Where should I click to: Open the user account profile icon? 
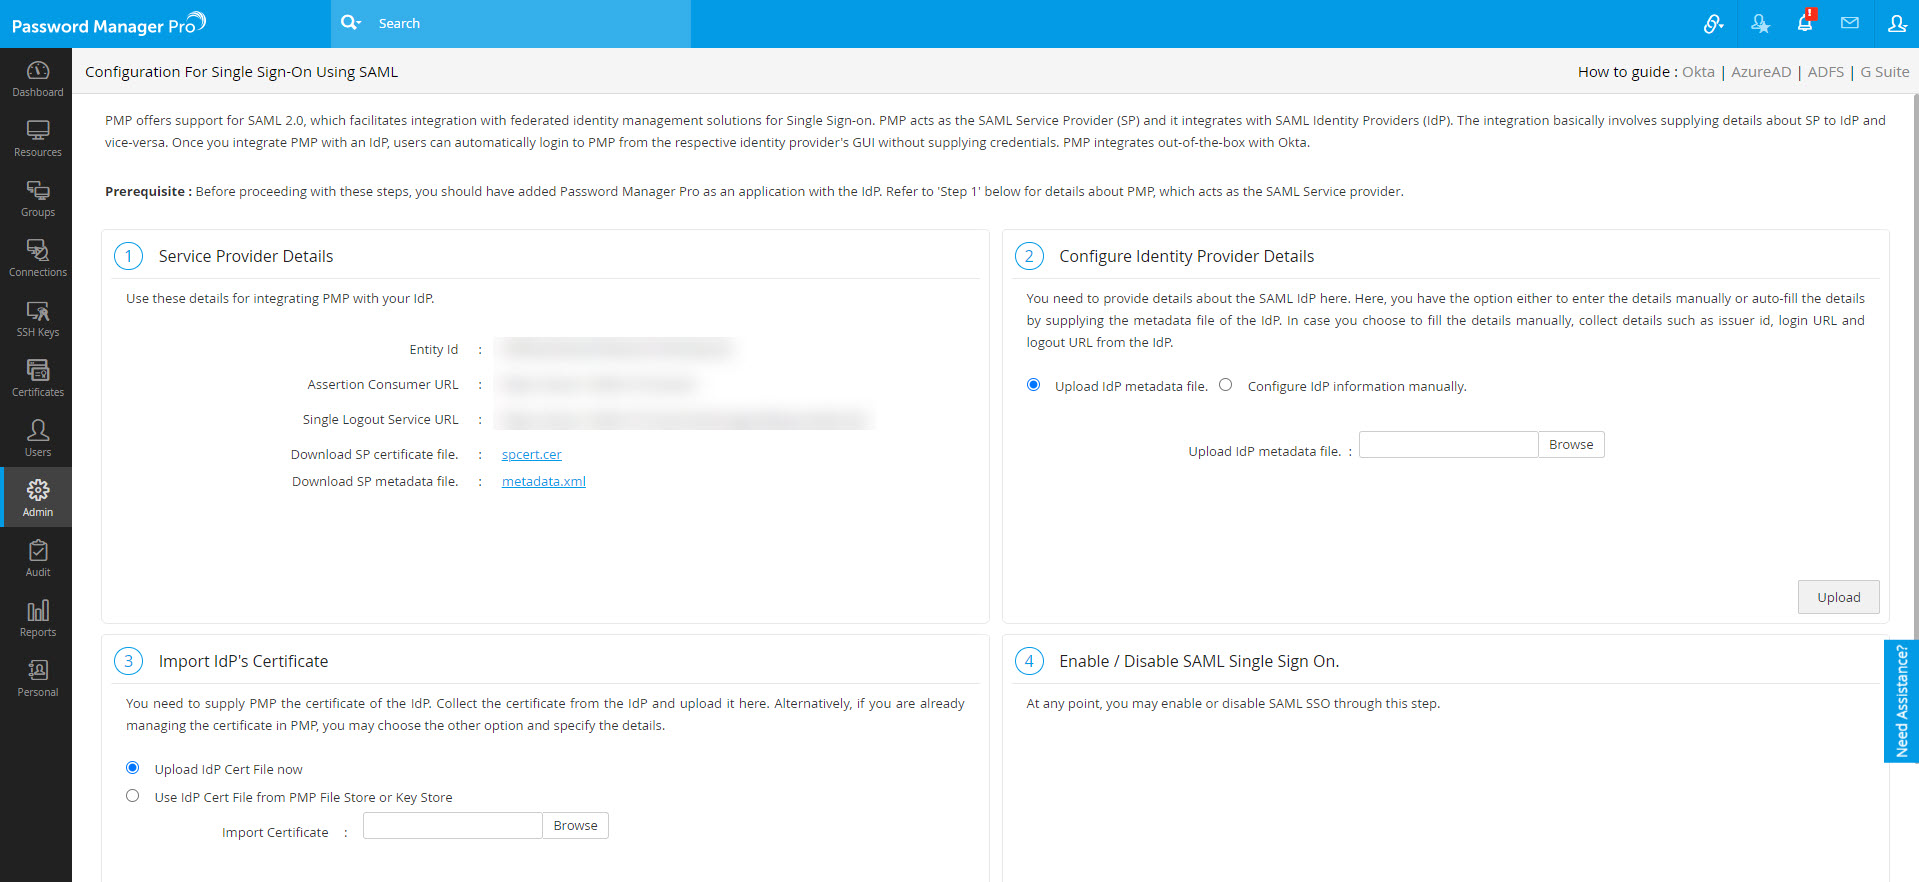click(x=1896, y=23)
